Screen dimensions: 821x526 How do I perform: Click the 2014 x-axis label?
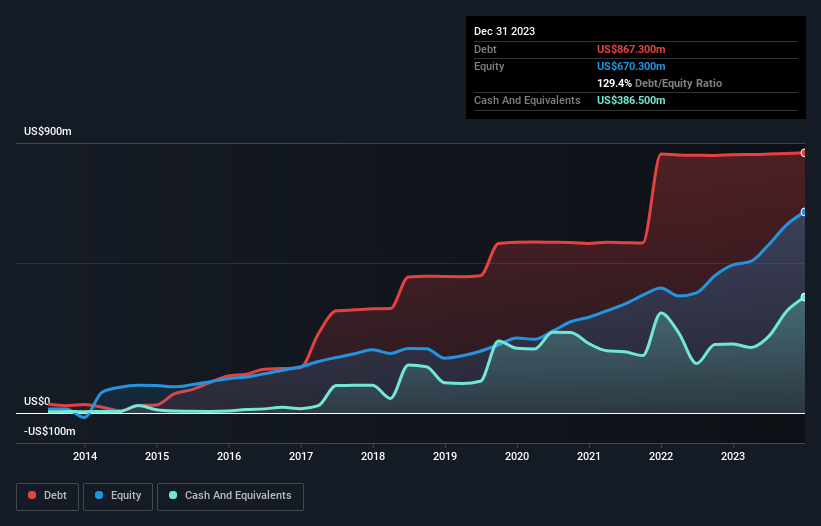pos(85,456)
